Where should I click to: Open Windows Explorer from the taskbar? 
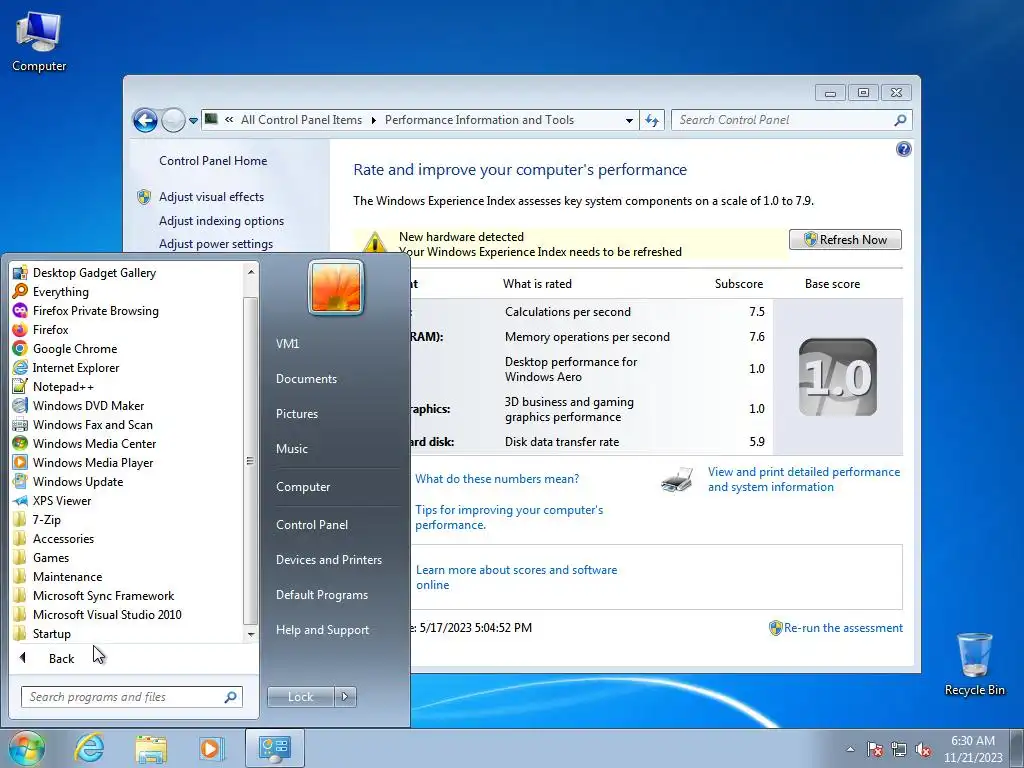tap(151, 748)
